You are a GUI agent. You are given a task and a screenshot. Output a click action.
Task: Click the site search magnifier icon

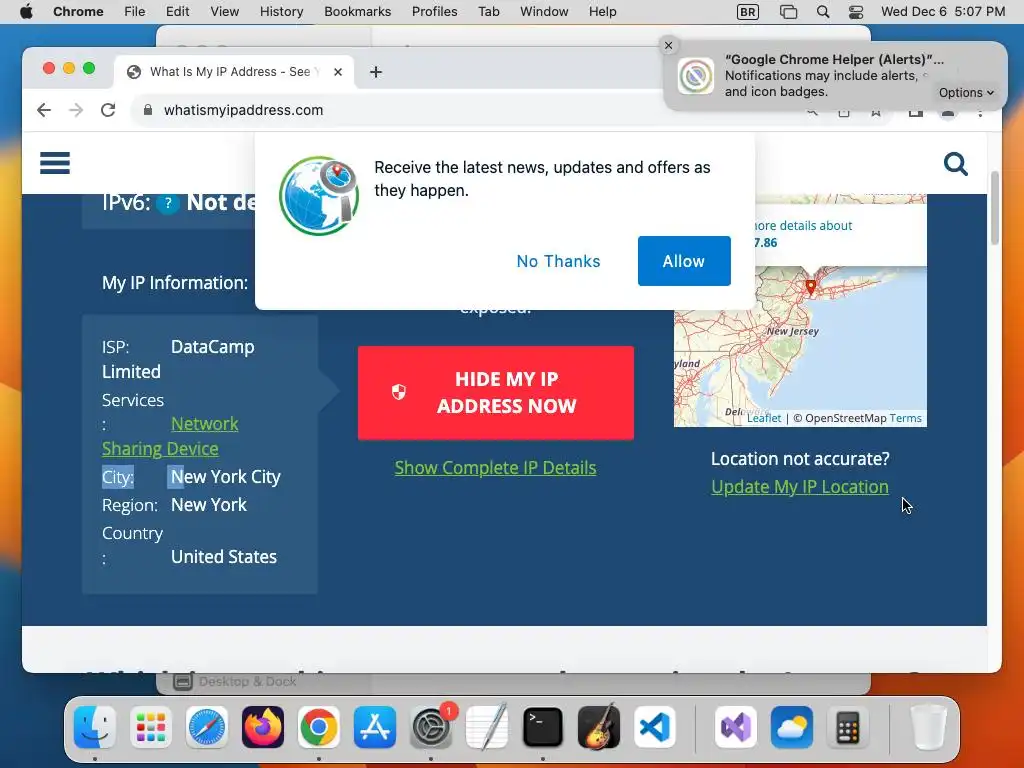pyautogui.click(x=955, y=164)
